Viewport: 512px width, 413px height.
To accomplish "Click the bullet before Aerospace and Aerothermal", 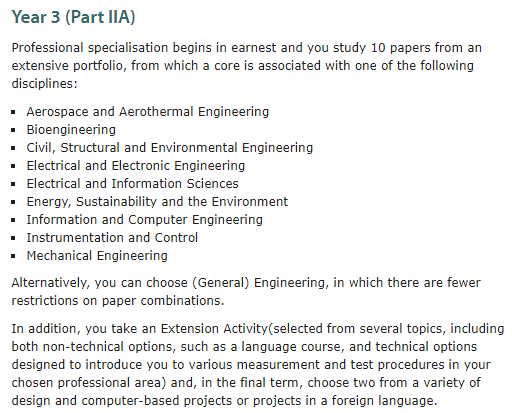I will [13, 112].
